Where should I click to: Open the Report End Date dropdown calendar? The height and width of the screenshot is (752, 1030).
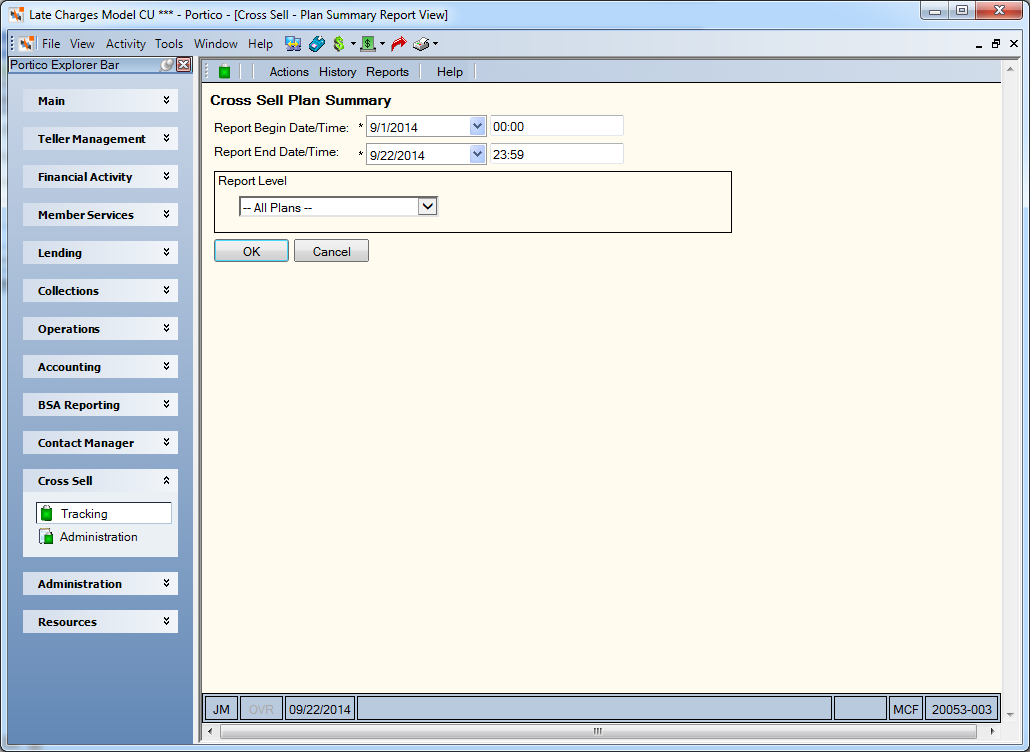point(478,154)
